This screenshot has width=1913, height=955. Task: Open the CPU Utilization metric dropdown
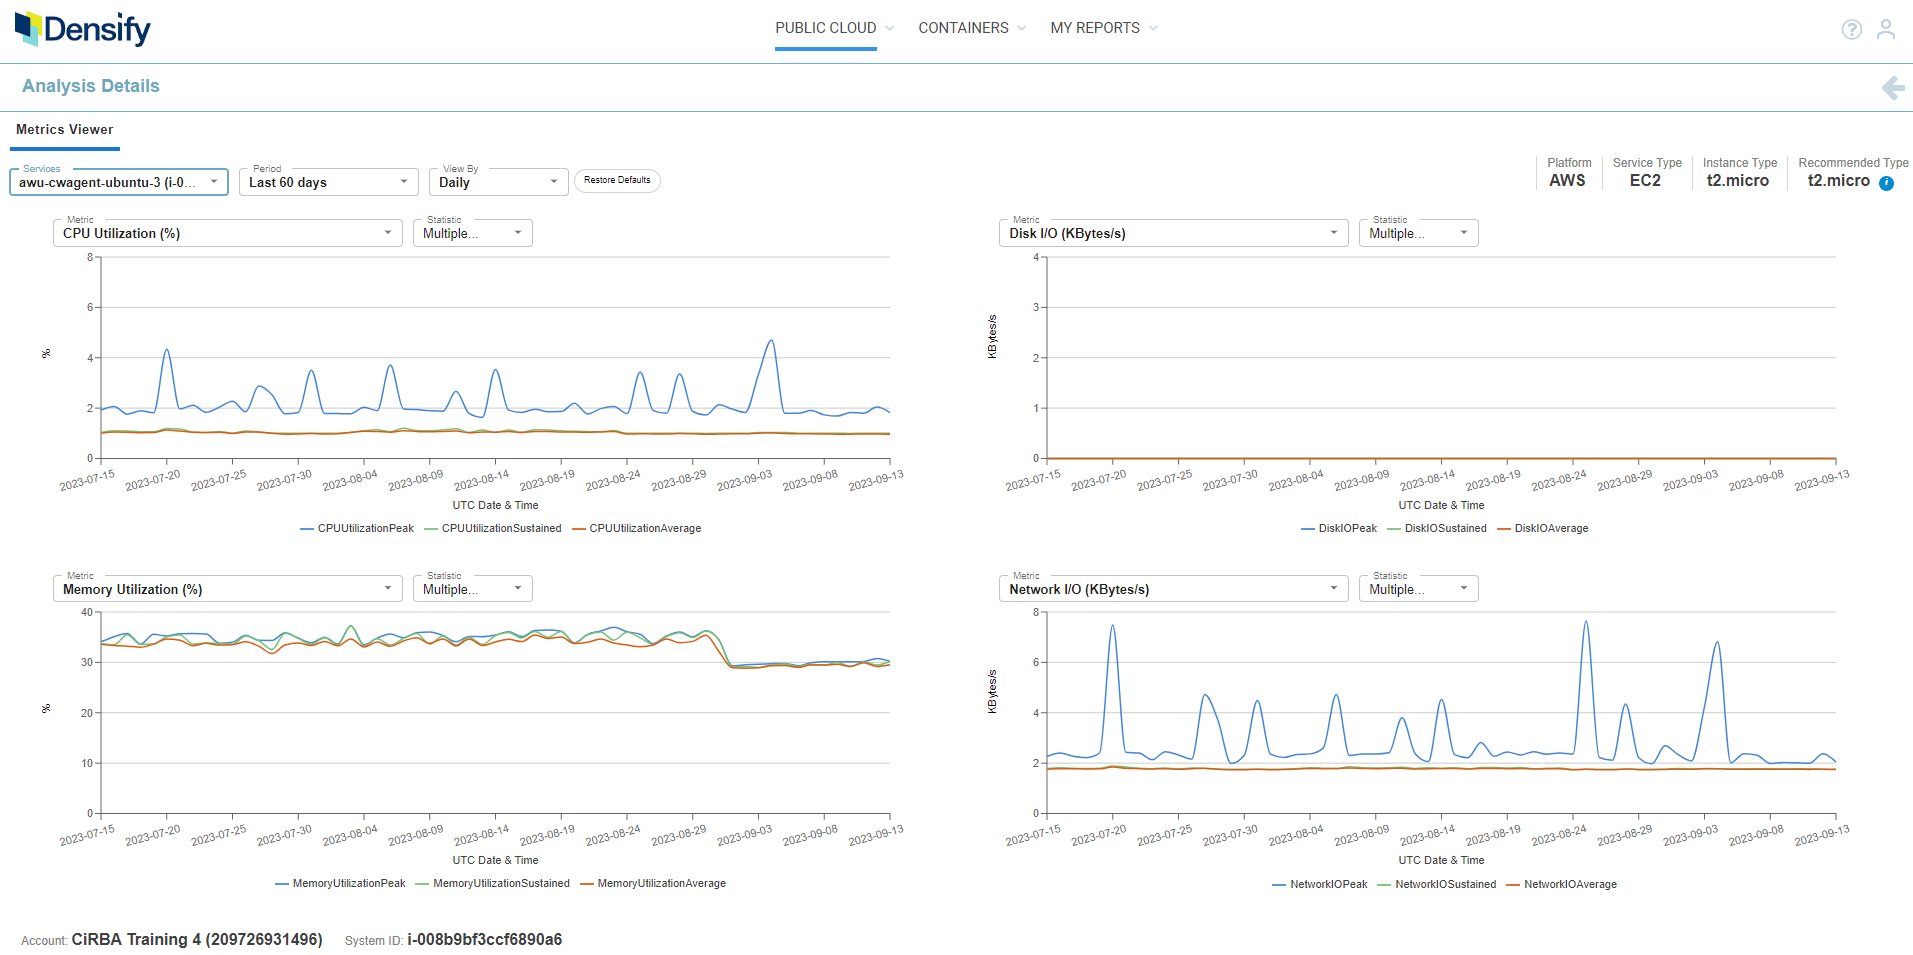point(228,233)
